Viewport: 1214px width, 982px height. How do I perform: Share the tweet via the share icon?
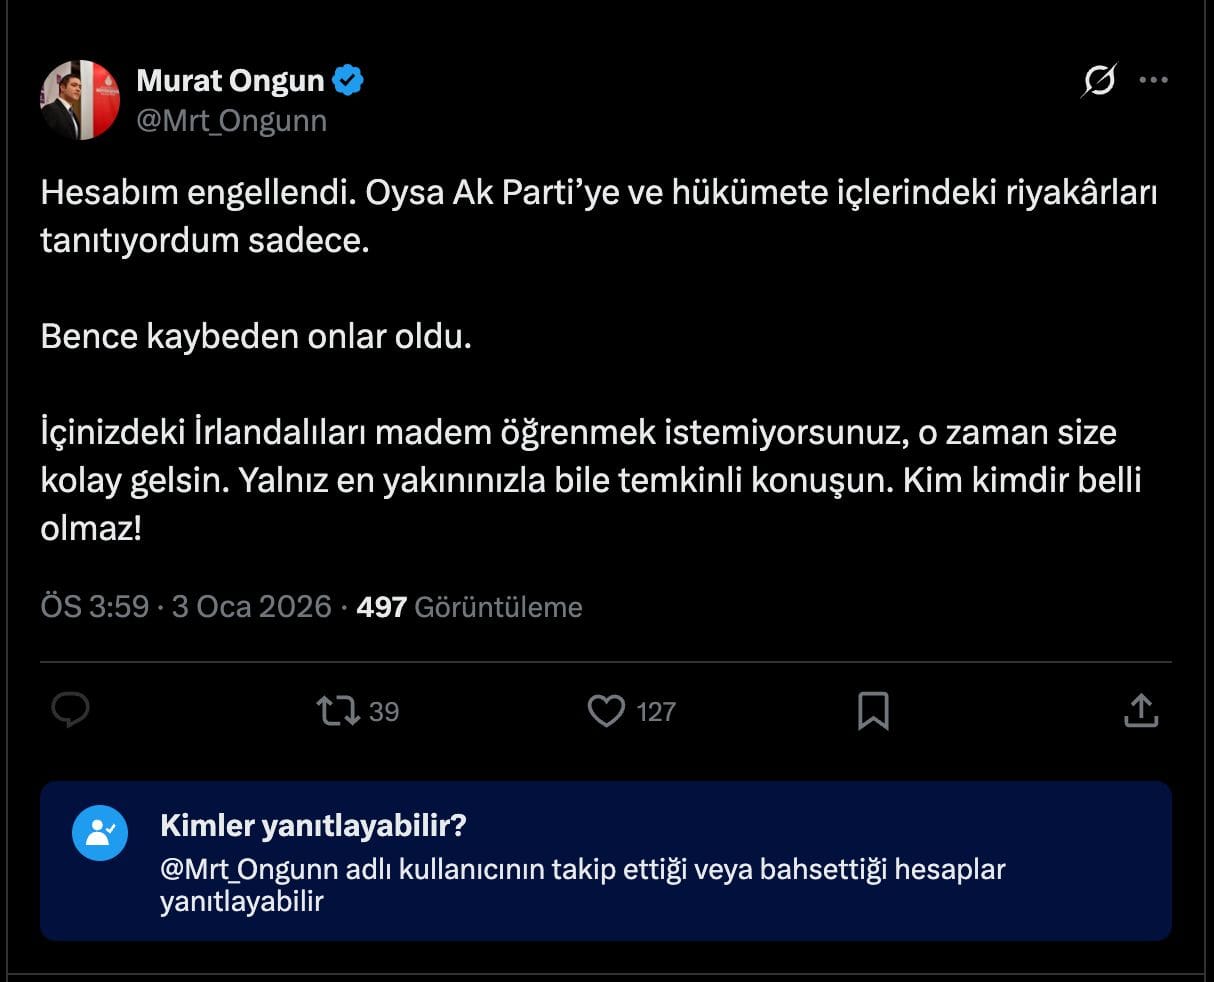pyautogui.click(x=1141, y=711)
